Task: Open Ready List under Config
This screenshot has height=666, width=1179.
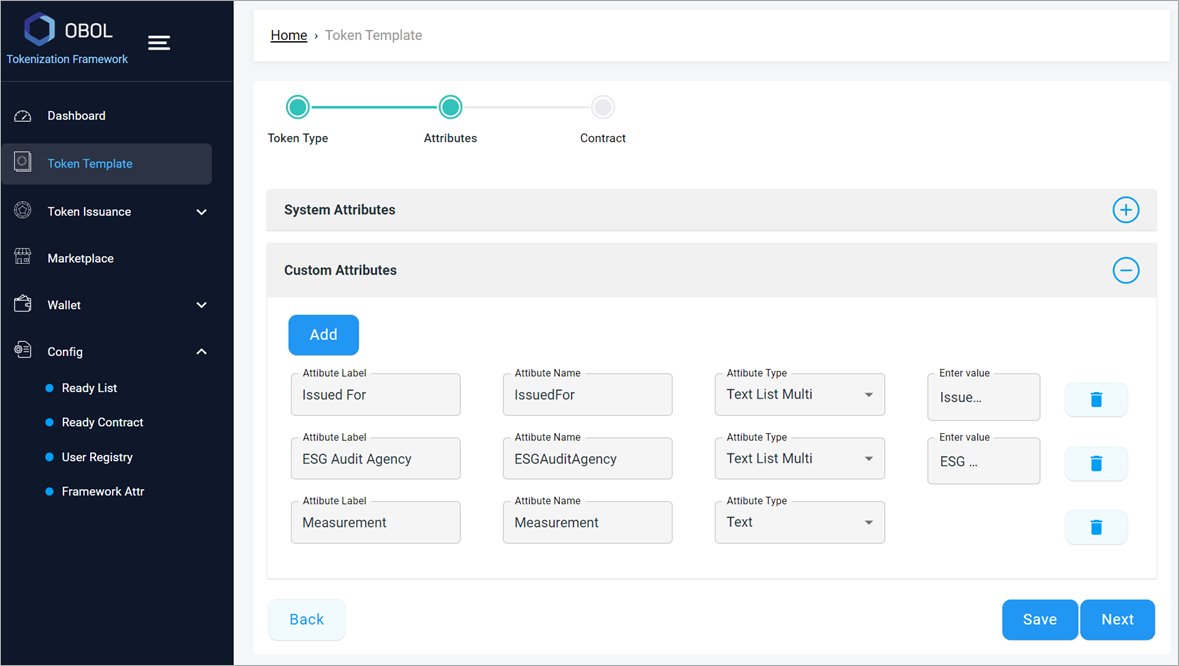Action: (89, 388)
